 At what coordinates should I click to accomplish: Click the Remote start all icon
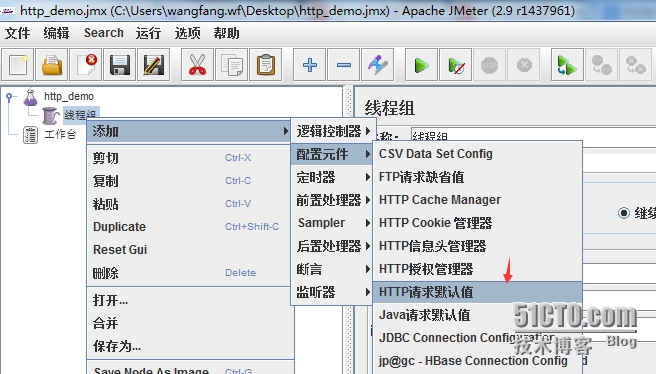(567, 65)
